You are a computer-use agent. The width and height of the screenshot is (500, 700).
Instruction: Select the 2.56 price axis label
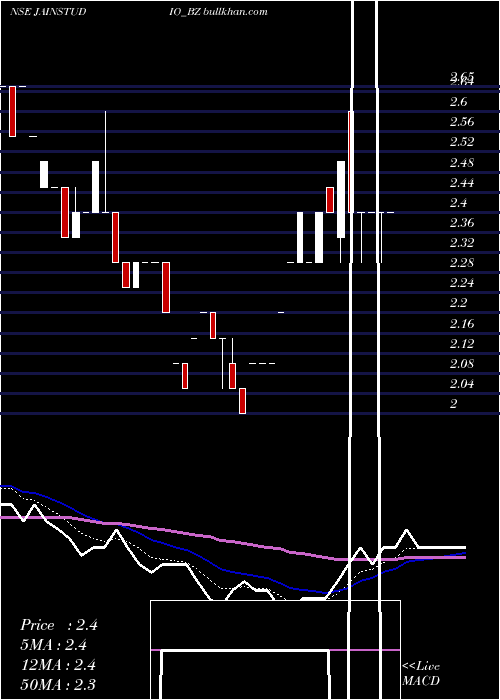click(462, 122)
